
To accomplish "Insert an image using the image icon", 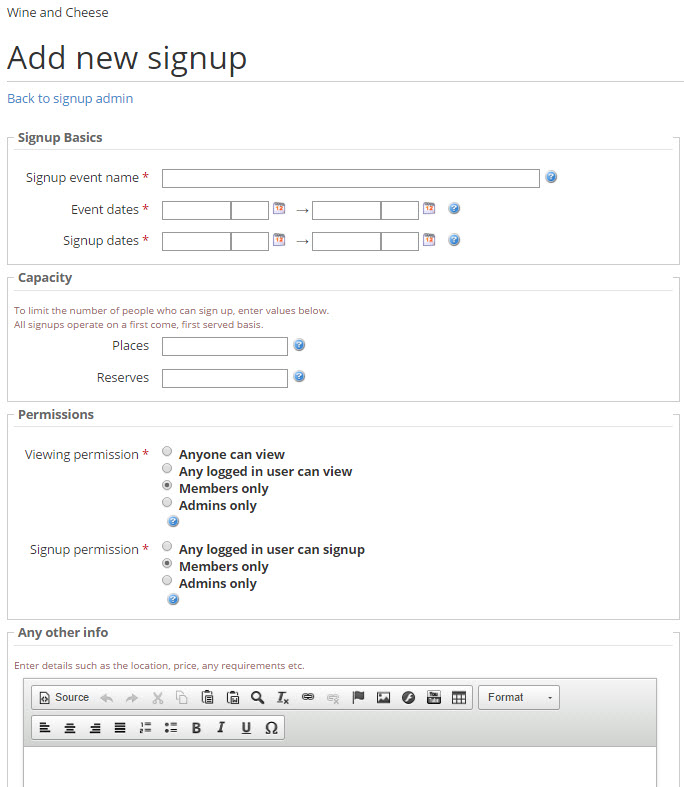I will (x=383, y=697).
